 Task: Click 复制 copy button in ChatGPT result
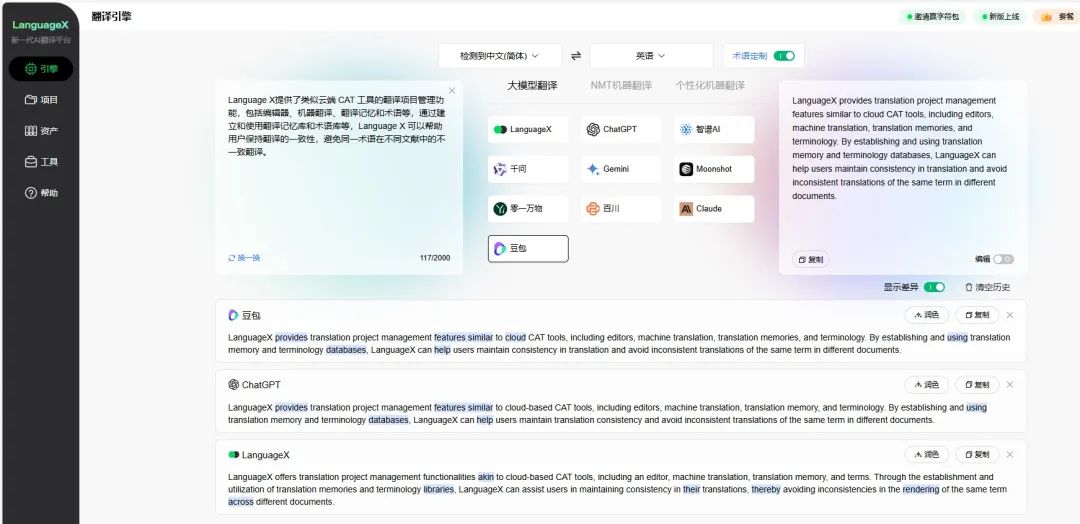pos(977,385)
